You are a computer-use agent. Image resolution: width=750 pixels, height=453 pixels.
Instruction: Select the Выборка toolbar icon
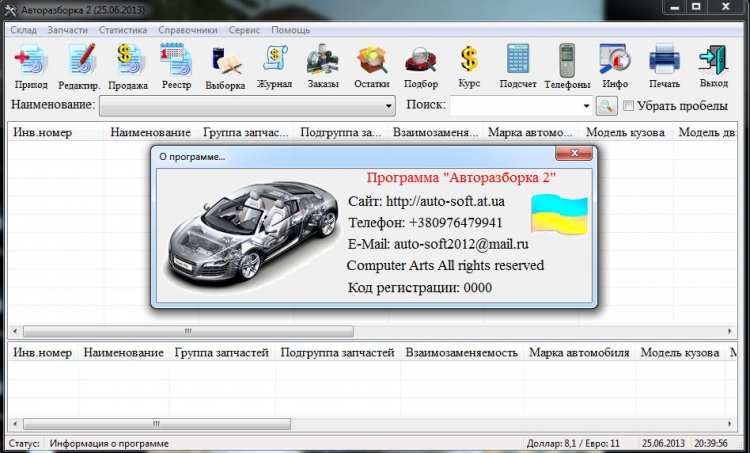click(225, 59)
